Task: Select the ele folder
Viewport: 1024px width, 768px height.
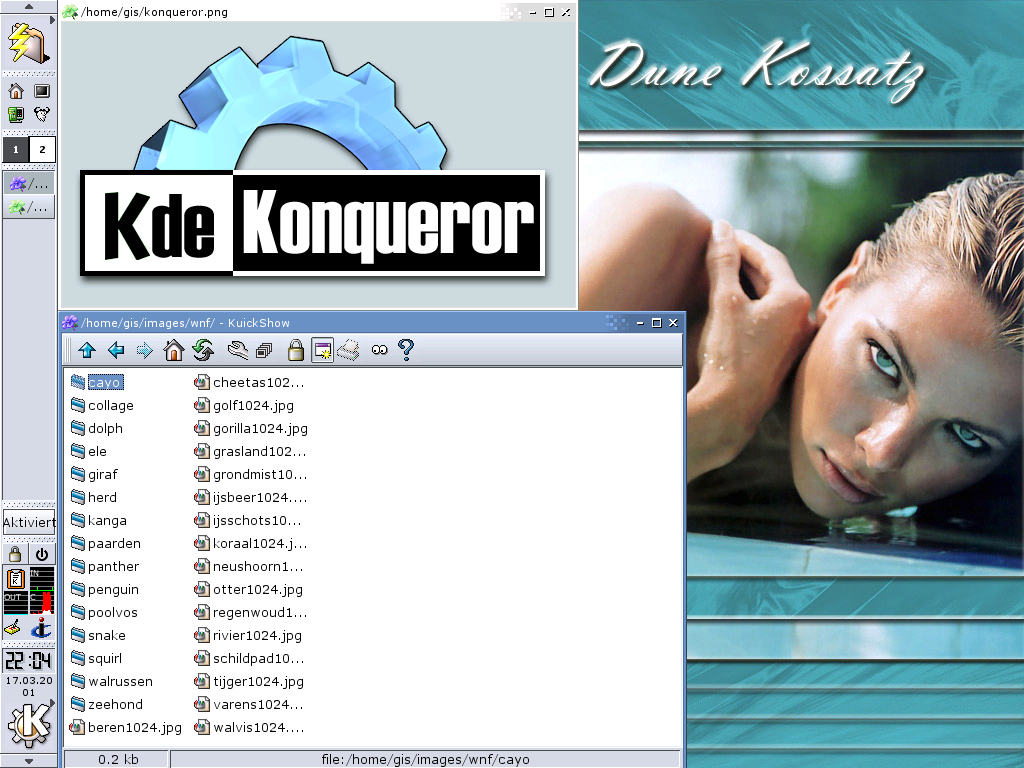Action: coord(89,451)
